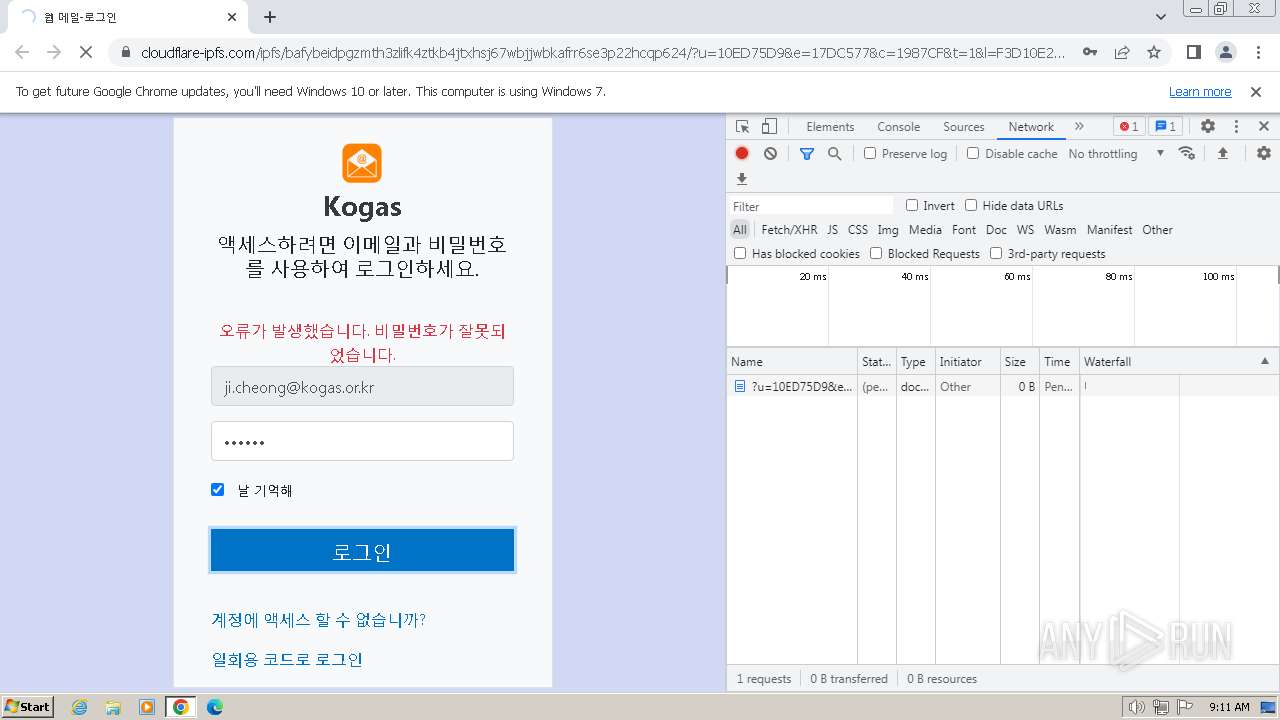Click the Kogas orange mail logo
The width and height of the screenshot is (1280, 720).
coord(362,163)
